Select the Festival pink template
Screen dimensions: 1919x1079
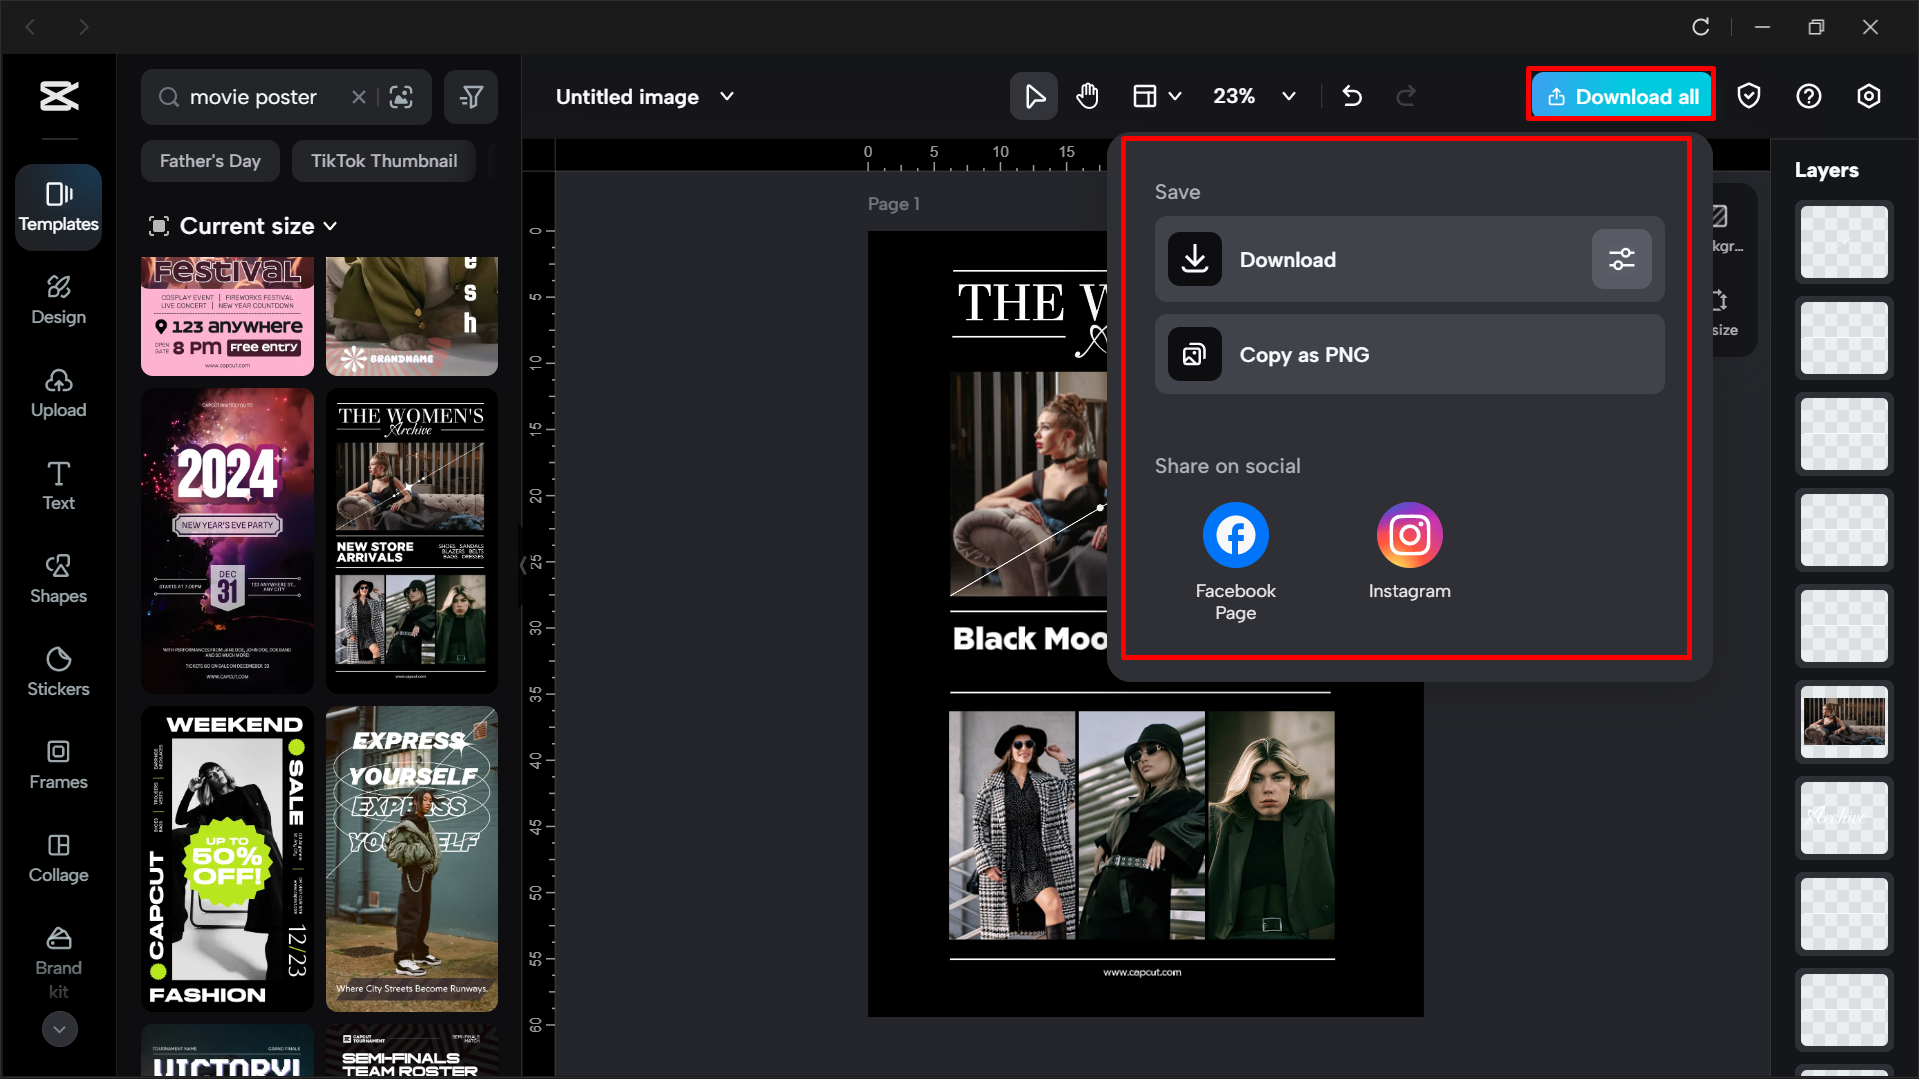click(227, 316)
